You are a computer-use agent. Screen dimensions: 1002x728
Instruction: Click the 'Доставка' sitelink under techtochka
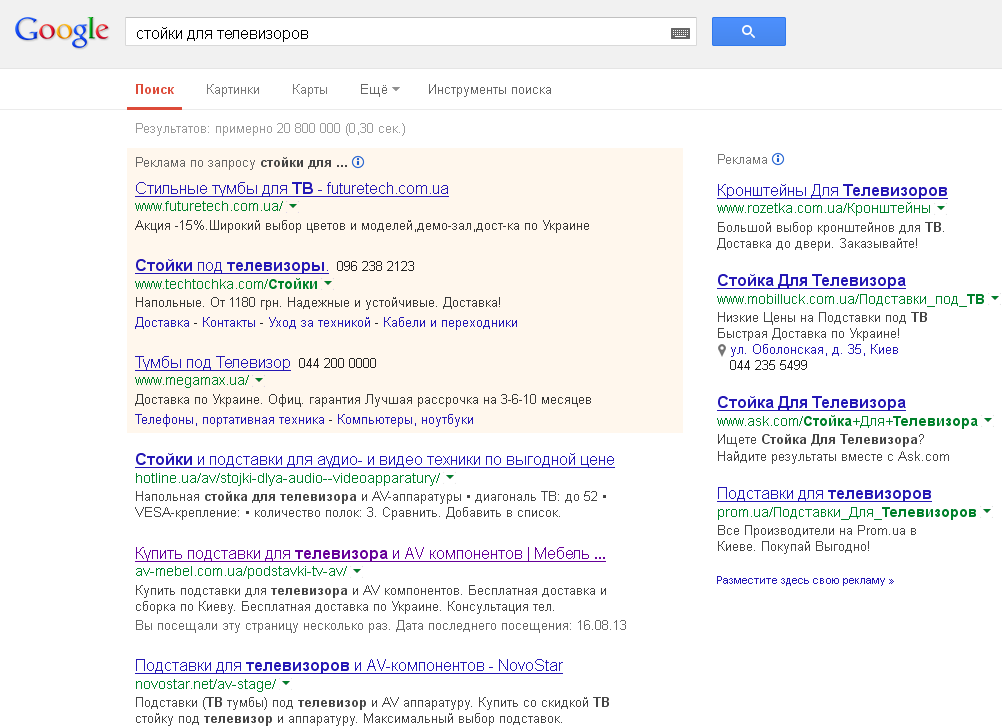click(x=162, y=323)
